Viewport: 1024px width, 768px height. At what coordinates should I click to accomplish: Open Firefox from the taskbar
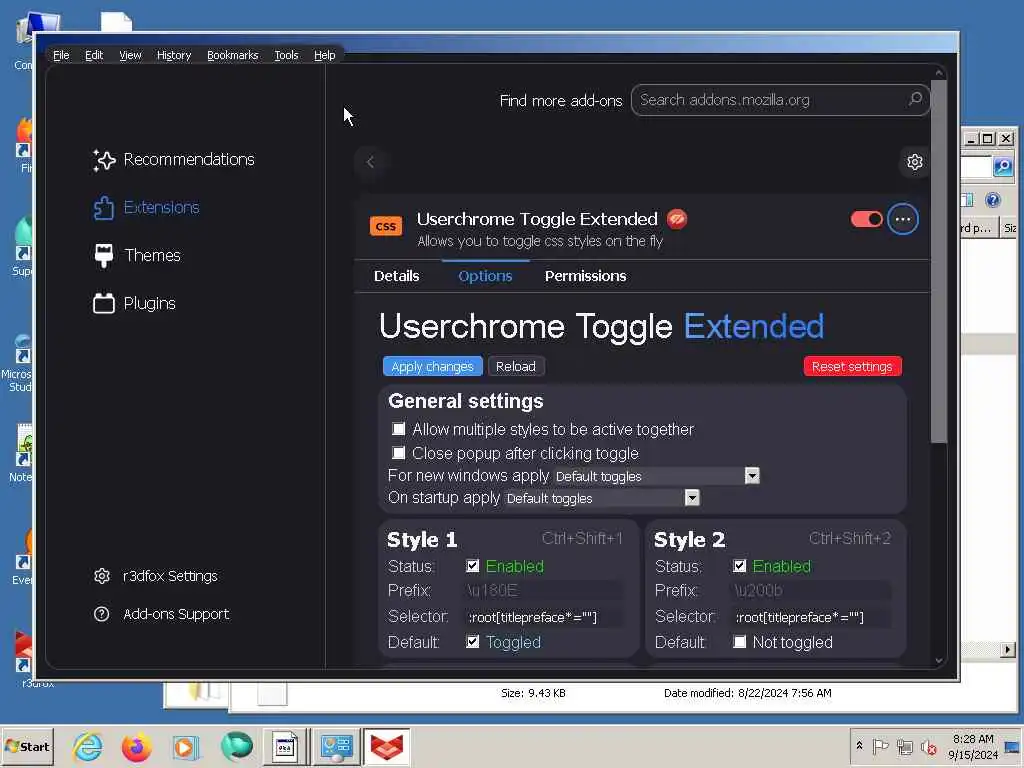pyautogui.click(x=136, y=746)
